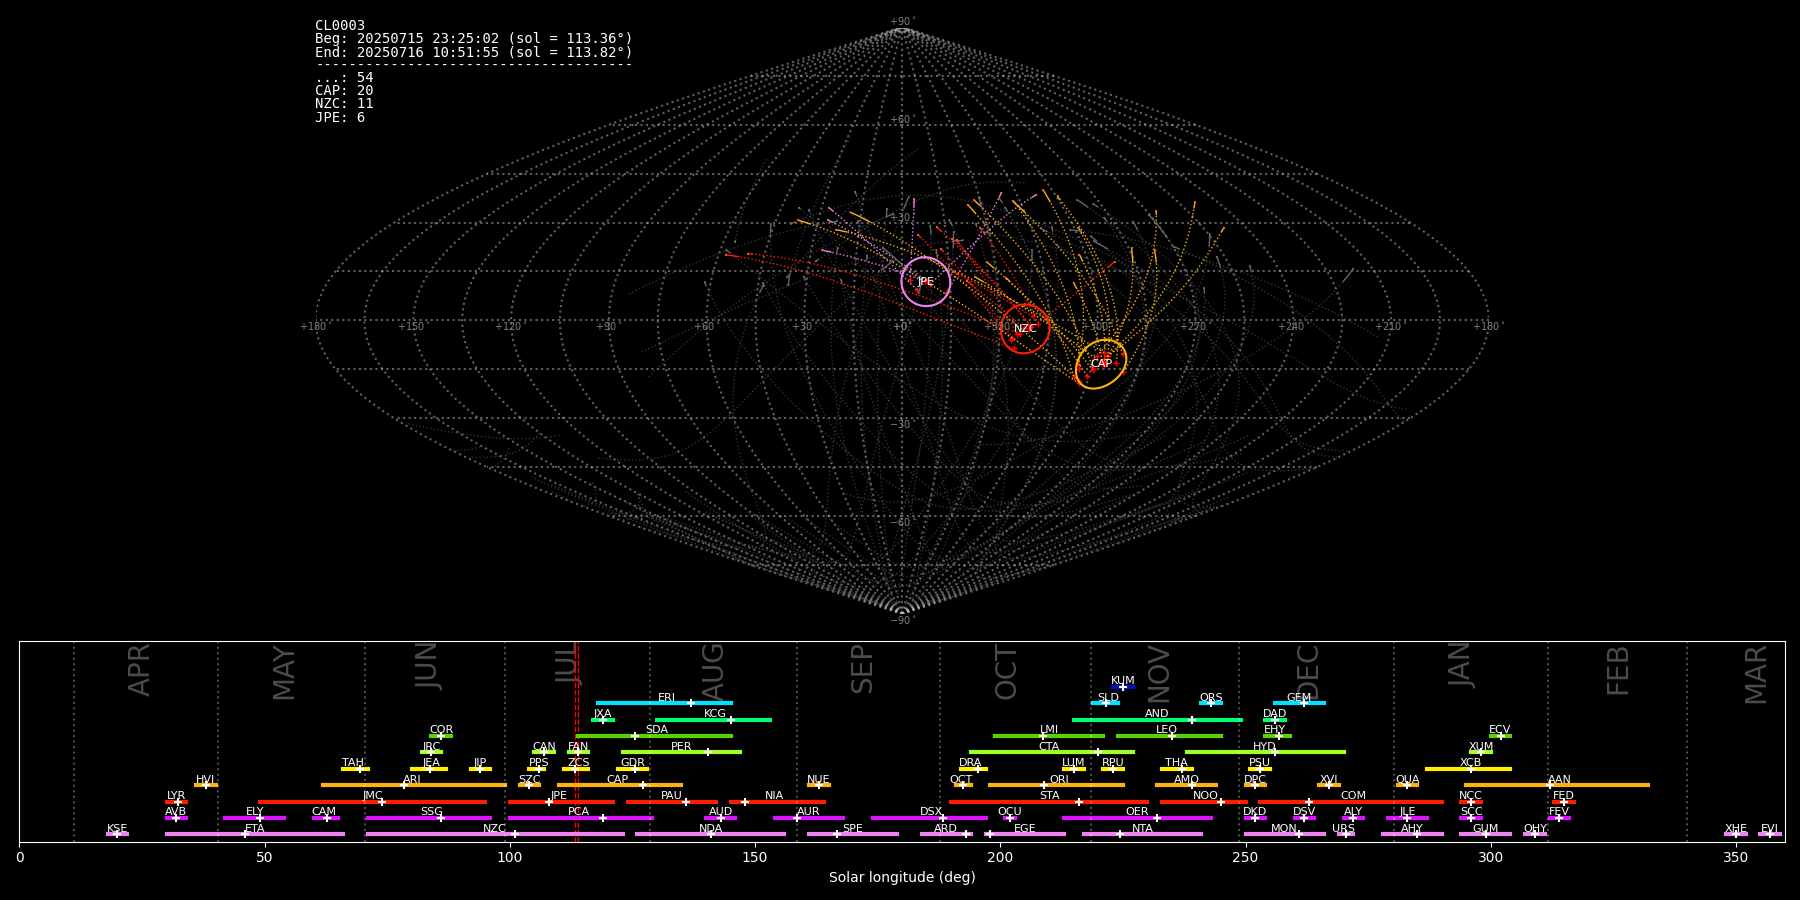
Task: Click the +90 latitude label atop map
Action: [902, 21]
